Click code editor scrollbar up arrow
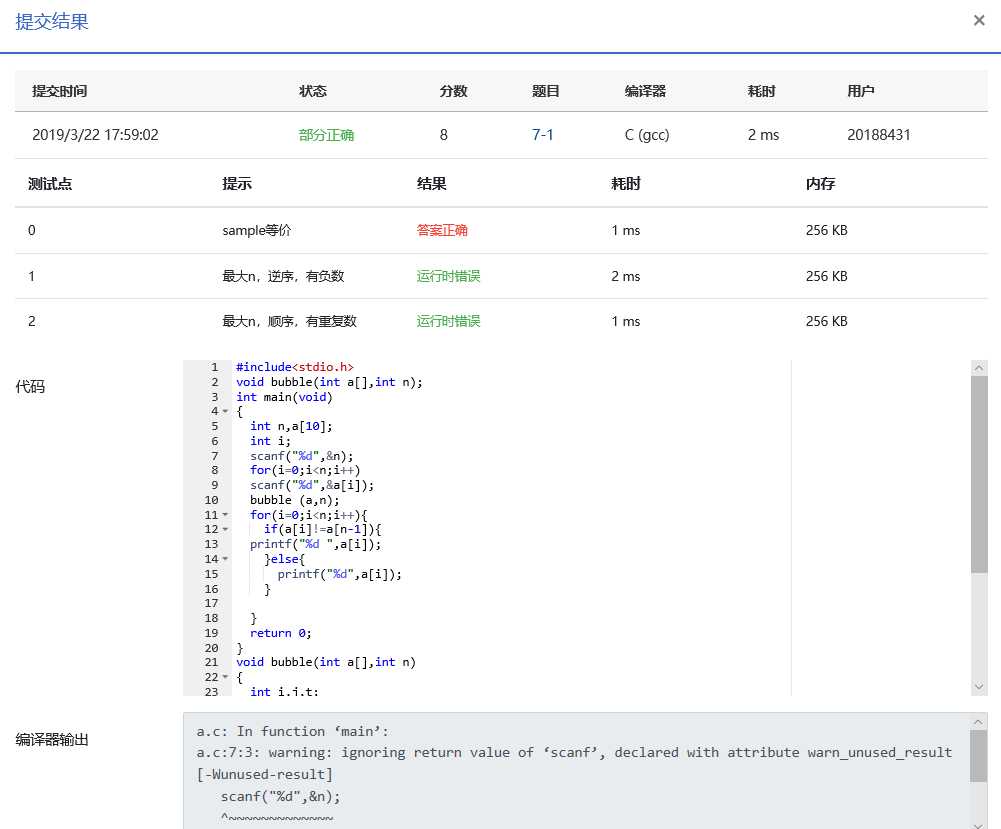 tap(979, 368)
